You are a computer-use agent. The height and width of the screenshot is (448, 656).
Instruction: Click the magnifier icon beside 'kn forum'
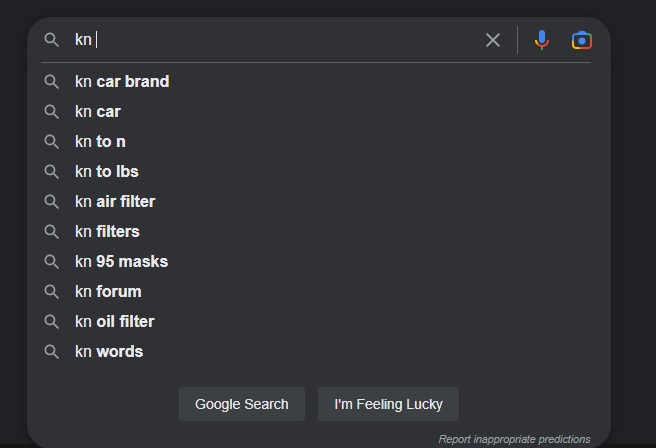coord(51,292)
